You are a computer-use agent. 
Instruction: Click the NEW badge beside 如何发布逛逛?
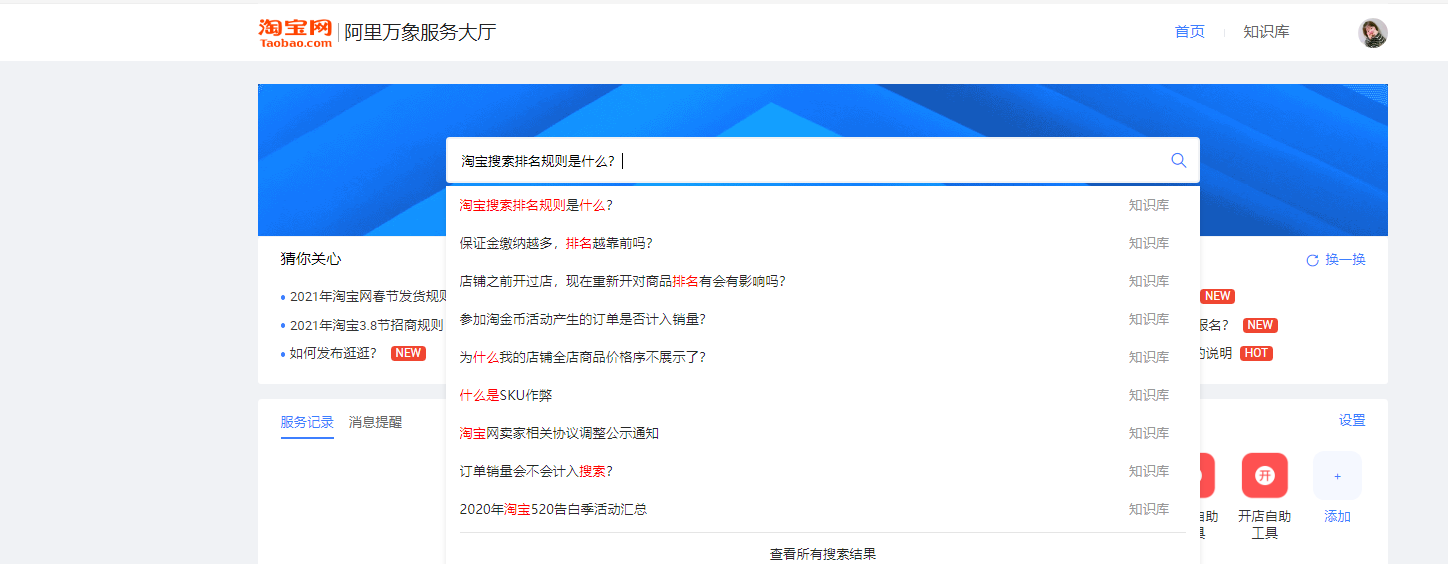[x=408, y=353]
